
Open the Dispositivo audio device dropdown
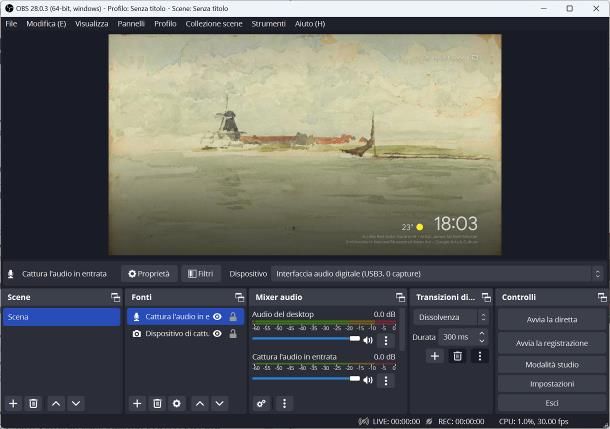point(437,274)
